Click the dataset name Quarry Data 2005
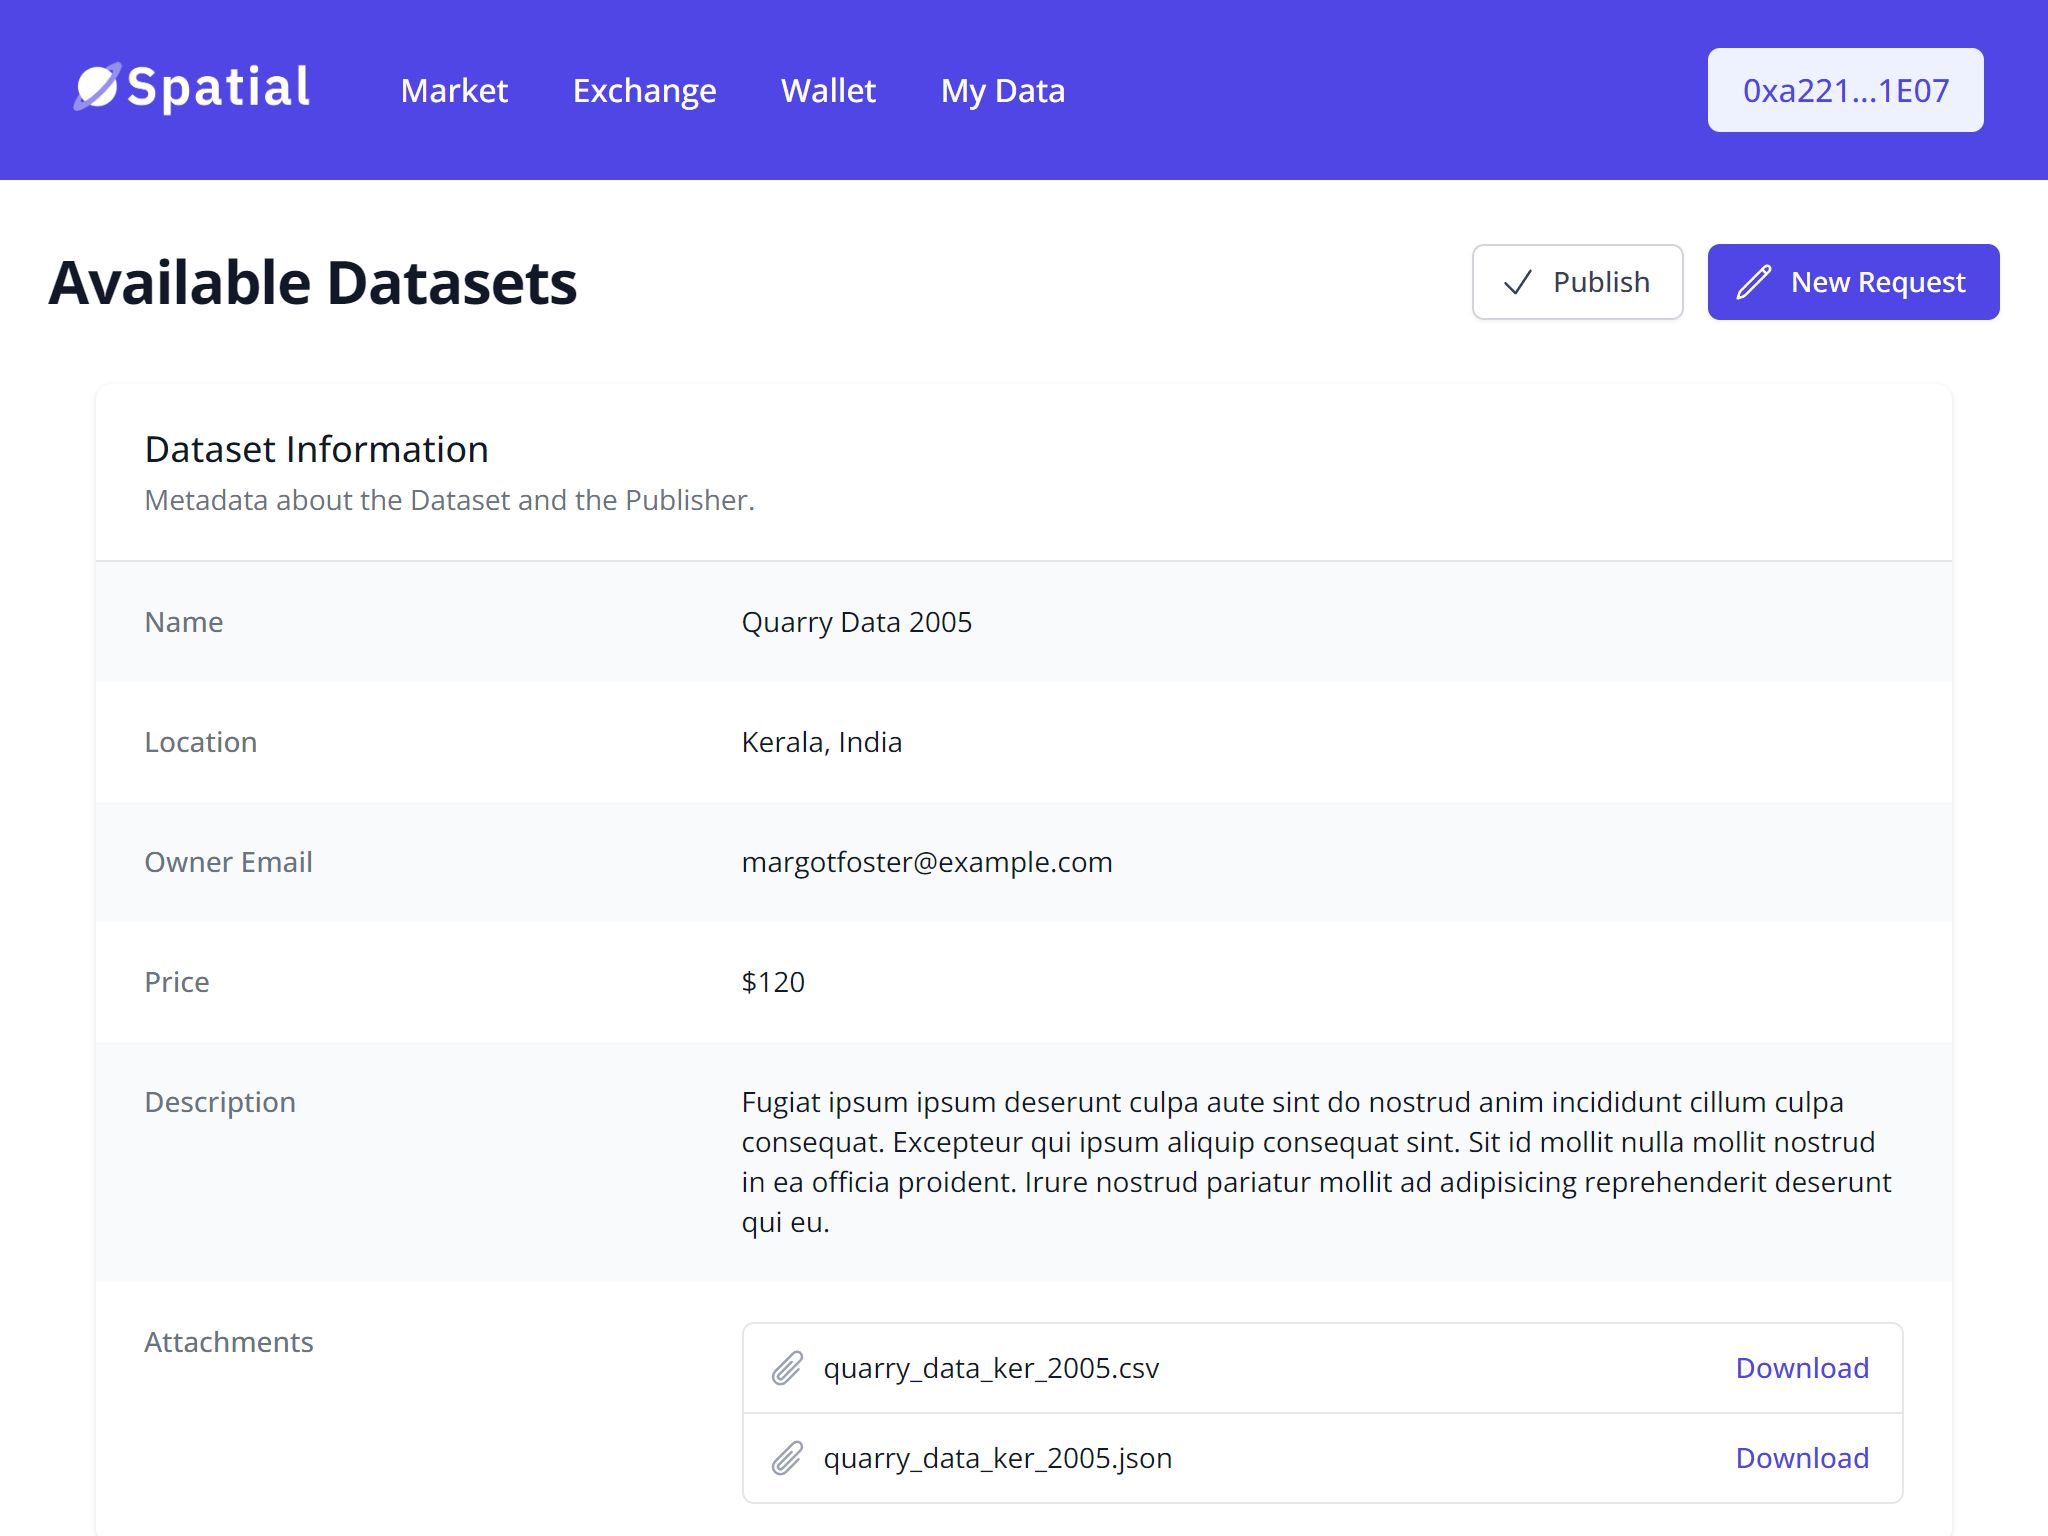2048x1536 pixels. [x=856, y=622]
